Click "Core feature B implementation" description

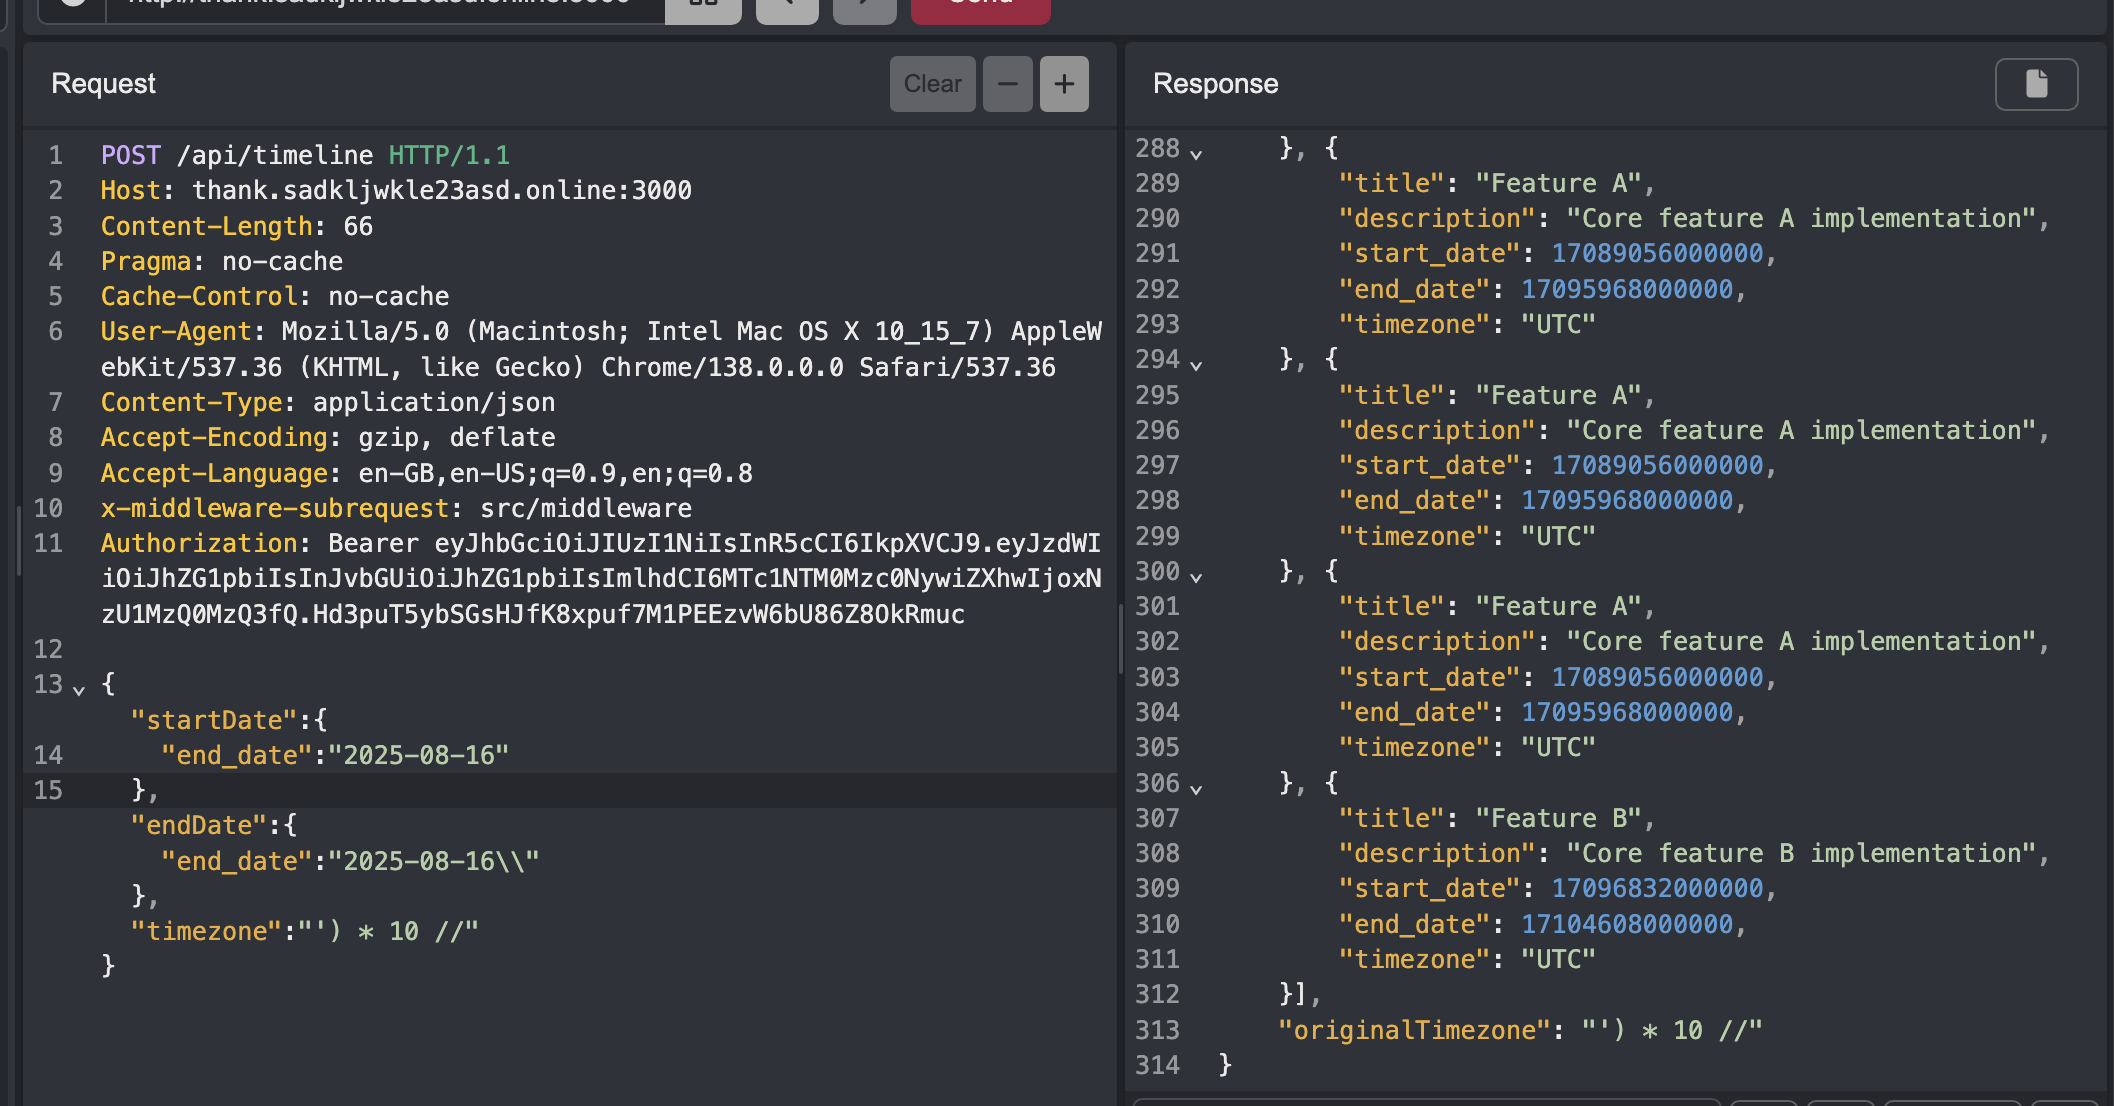(x=1801, y=854)
